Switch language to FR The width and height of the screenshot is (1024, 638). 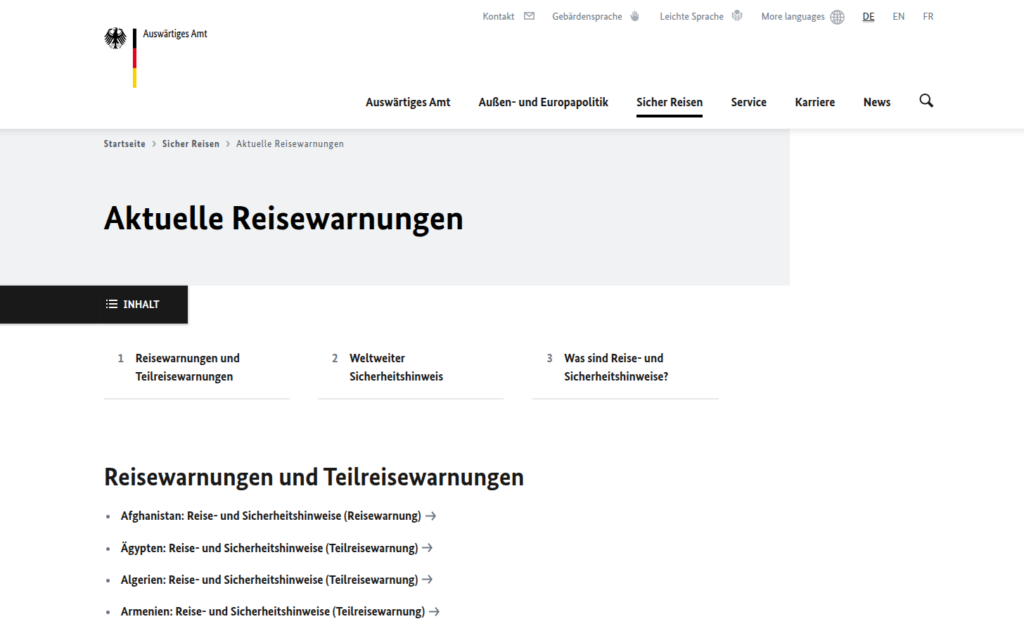tap(928, 16)
